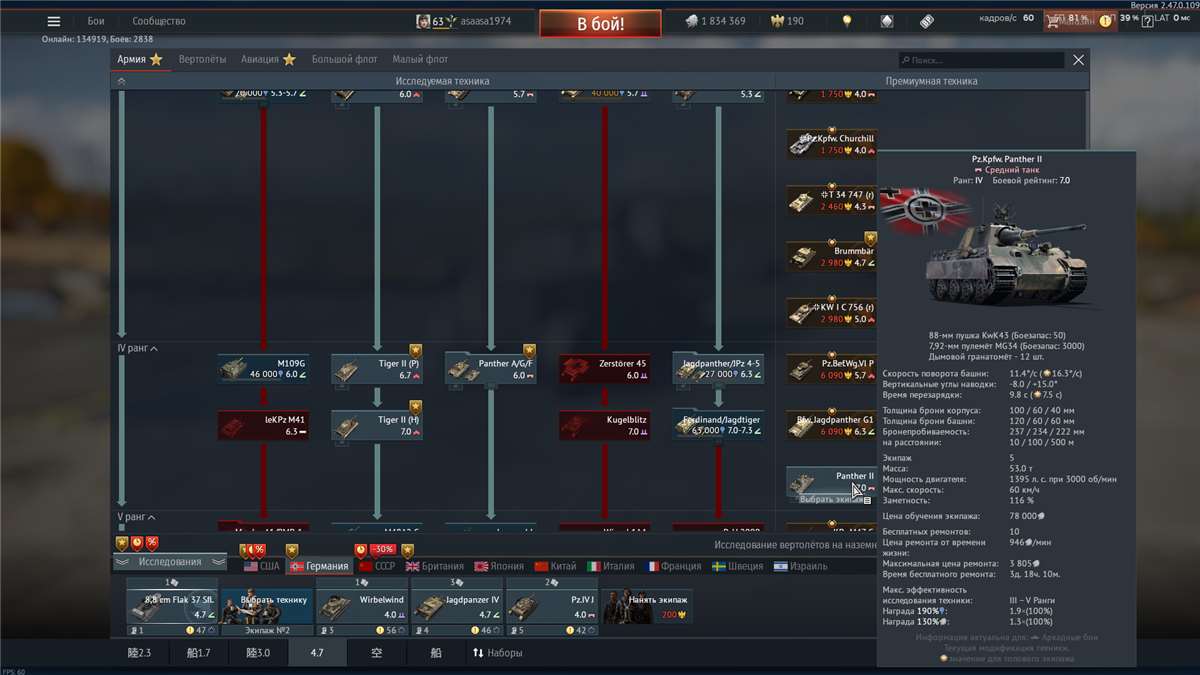
Task: Open the Наборы presets manager
Action: [497, 653]
